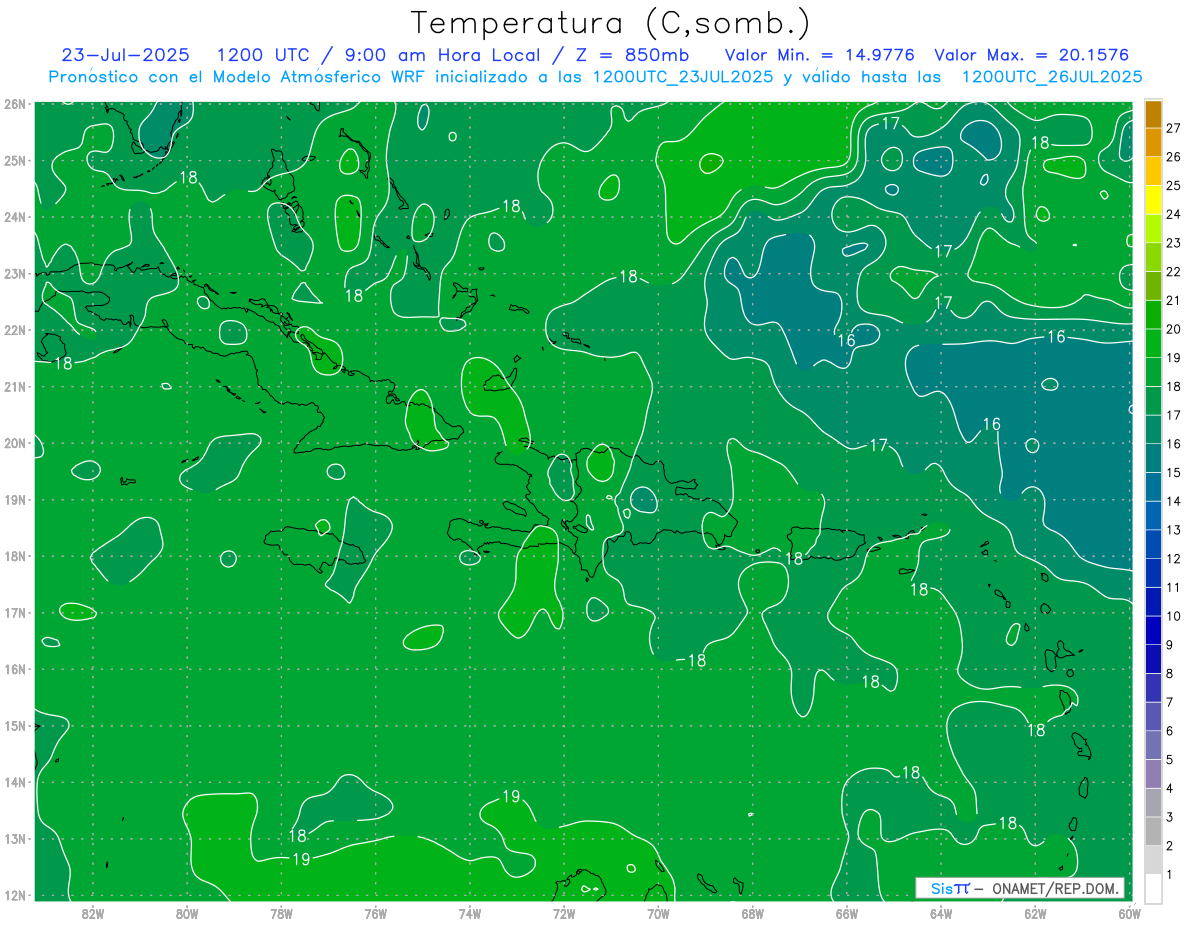Image resolution: width=1200 pixels, height=927 pixels.
Task: Click the "74W" longitude axis label
Action: point(470,913)
